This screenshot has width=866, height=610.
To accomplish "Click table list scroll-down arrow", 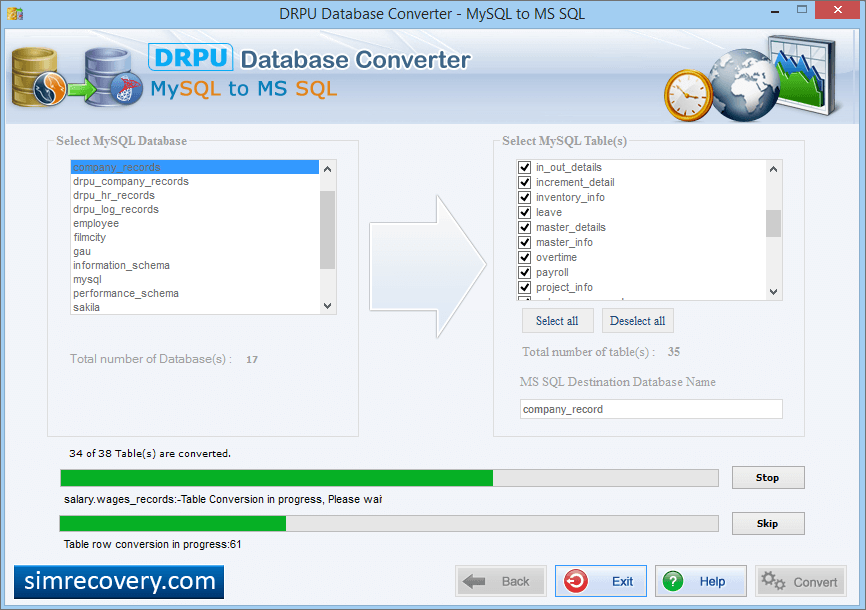I will coord(773,292).
